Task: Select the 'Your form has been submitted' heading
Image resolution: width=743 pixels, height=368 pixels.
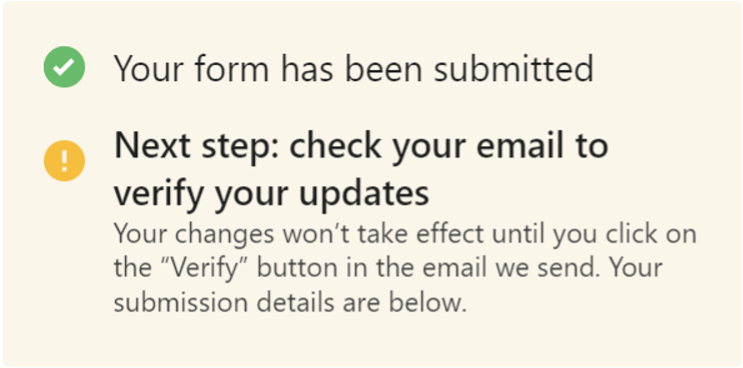Action: (x=353, y=68)
